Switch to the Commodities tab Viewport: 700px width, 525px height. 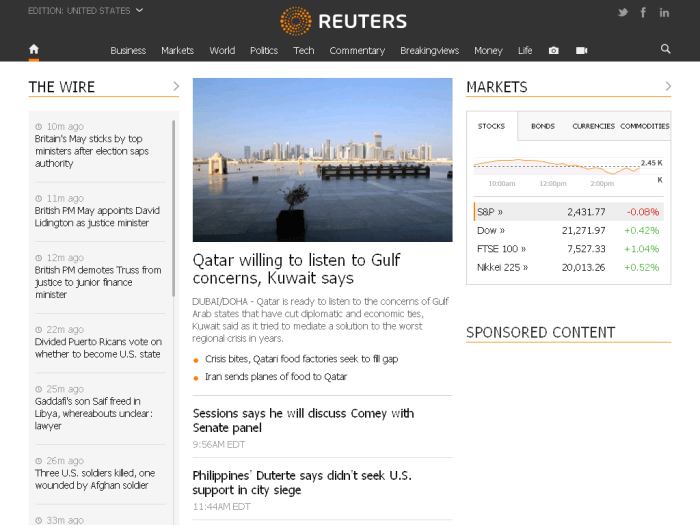point(645,126)
